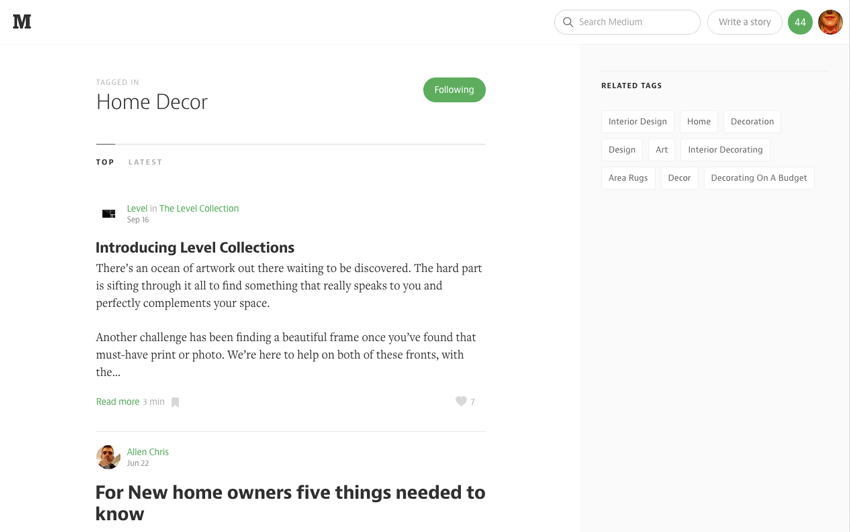Image resolution: width=850 pixels, height=532 pixels.
Task: Click Read more link
Action: [x=118, y=402]
